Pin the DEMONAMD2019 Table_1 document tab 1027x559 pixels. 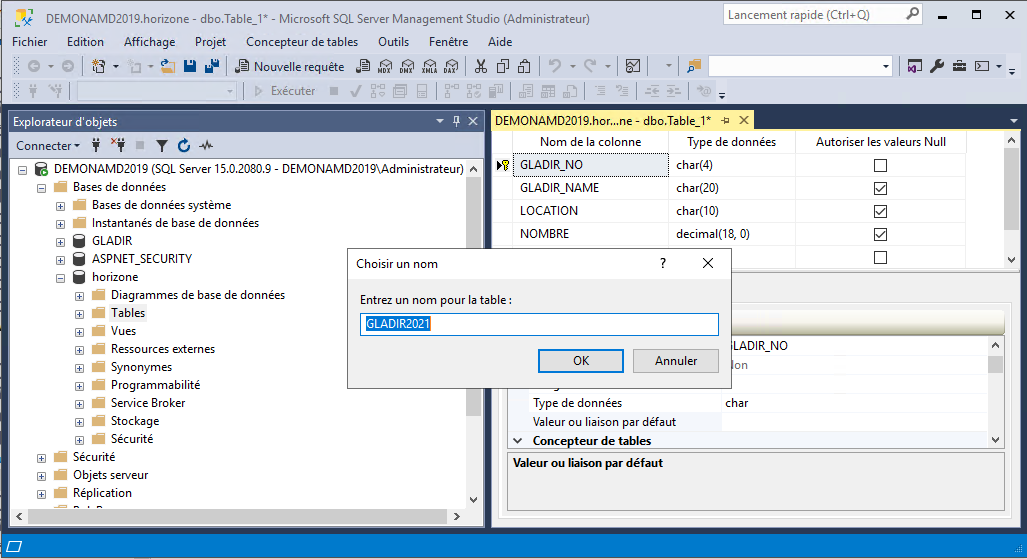[x=726, y=120]
